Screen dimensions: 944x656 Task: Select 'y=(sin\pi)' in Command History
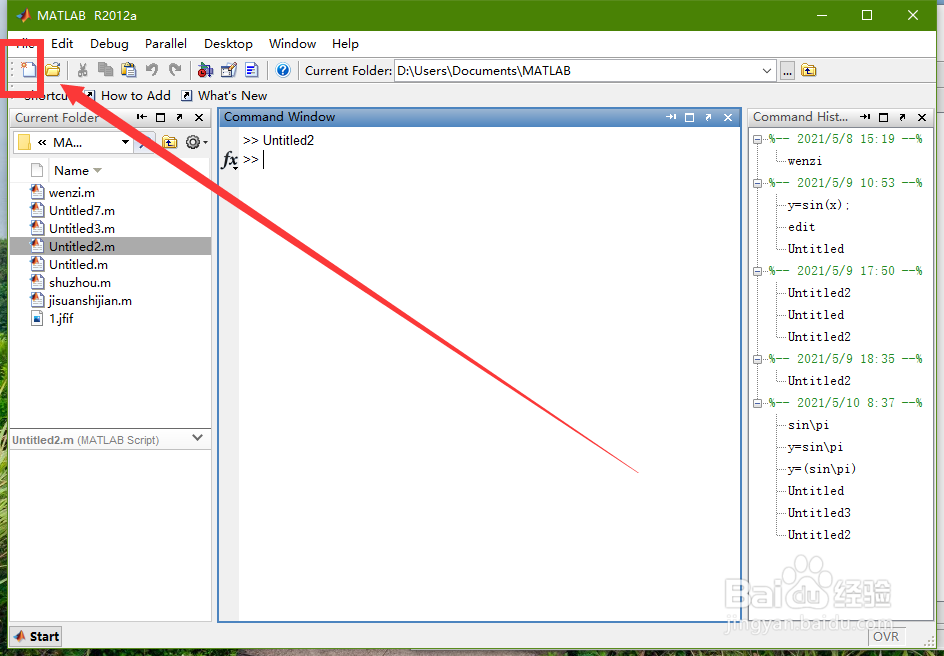pos(821,469)
